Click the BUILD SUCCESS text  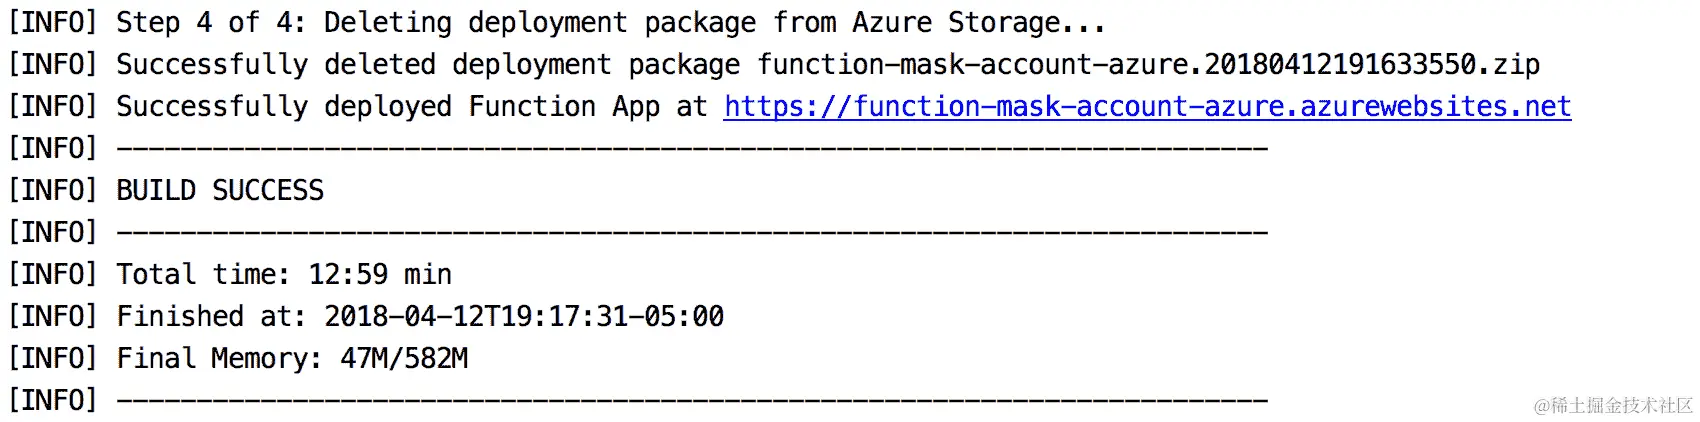(x=220, y=190)
